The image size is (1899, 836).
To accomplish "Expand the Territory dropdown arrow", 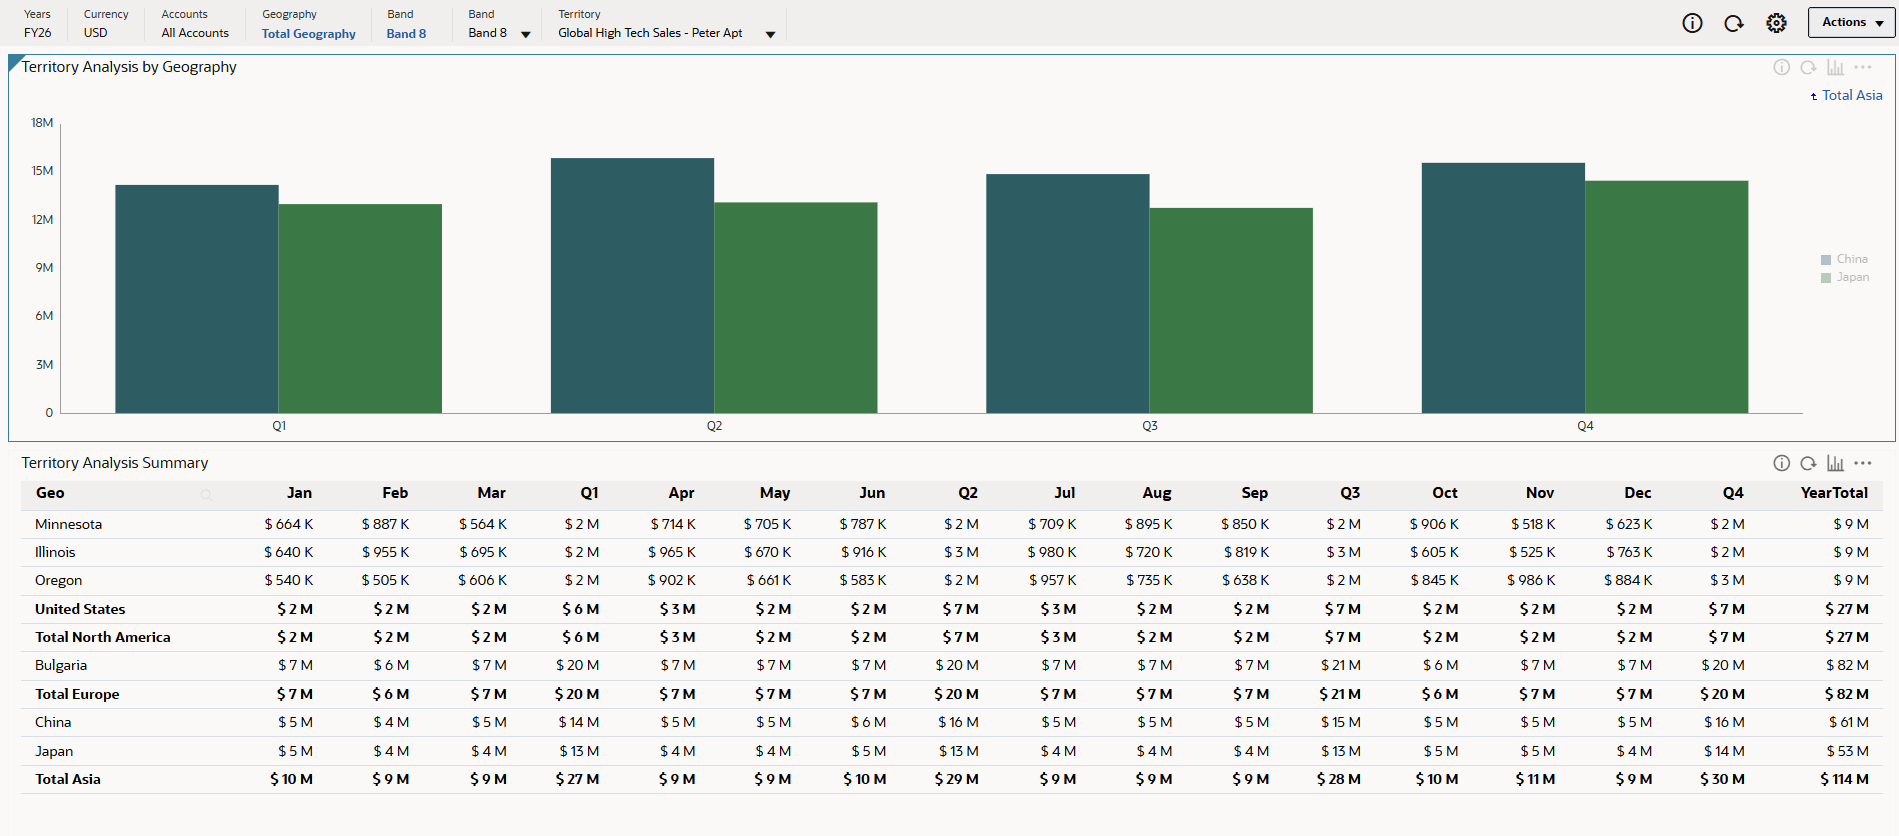I will [x=770, y=34].
